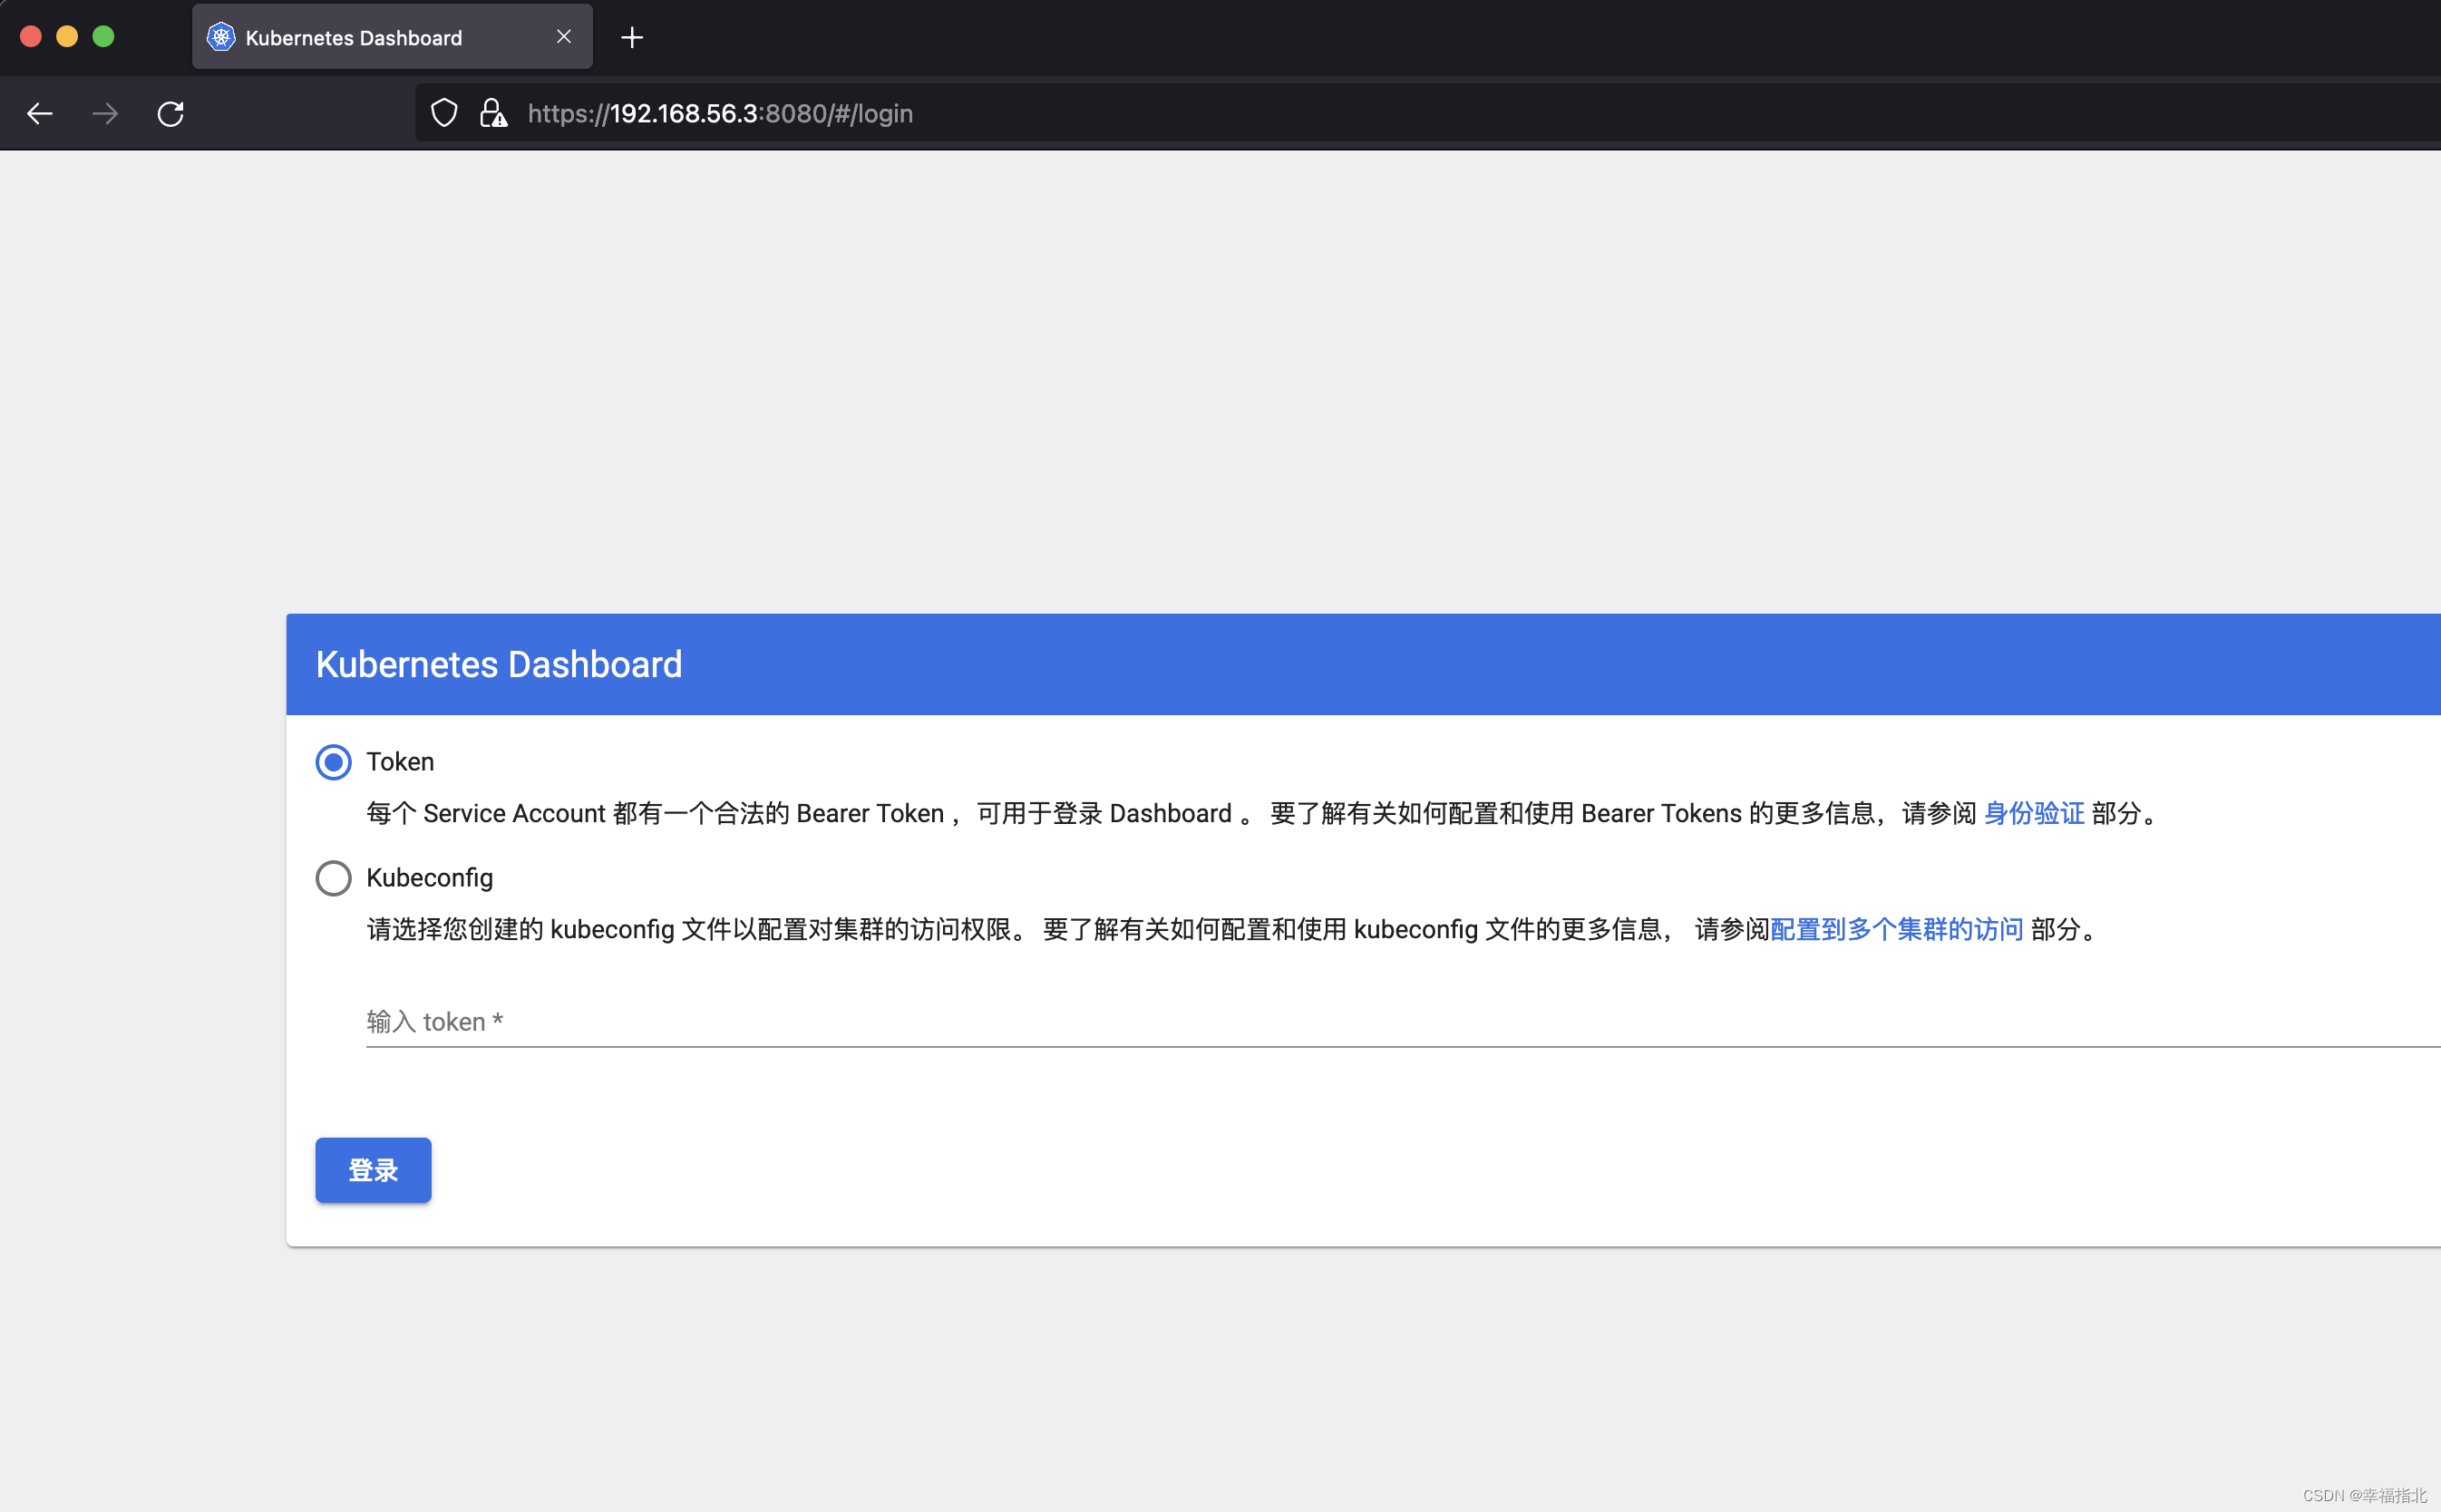Focus the address bar URL
The width and height of the screenshot is (2441, 1512).
click(x=720, y=114)
